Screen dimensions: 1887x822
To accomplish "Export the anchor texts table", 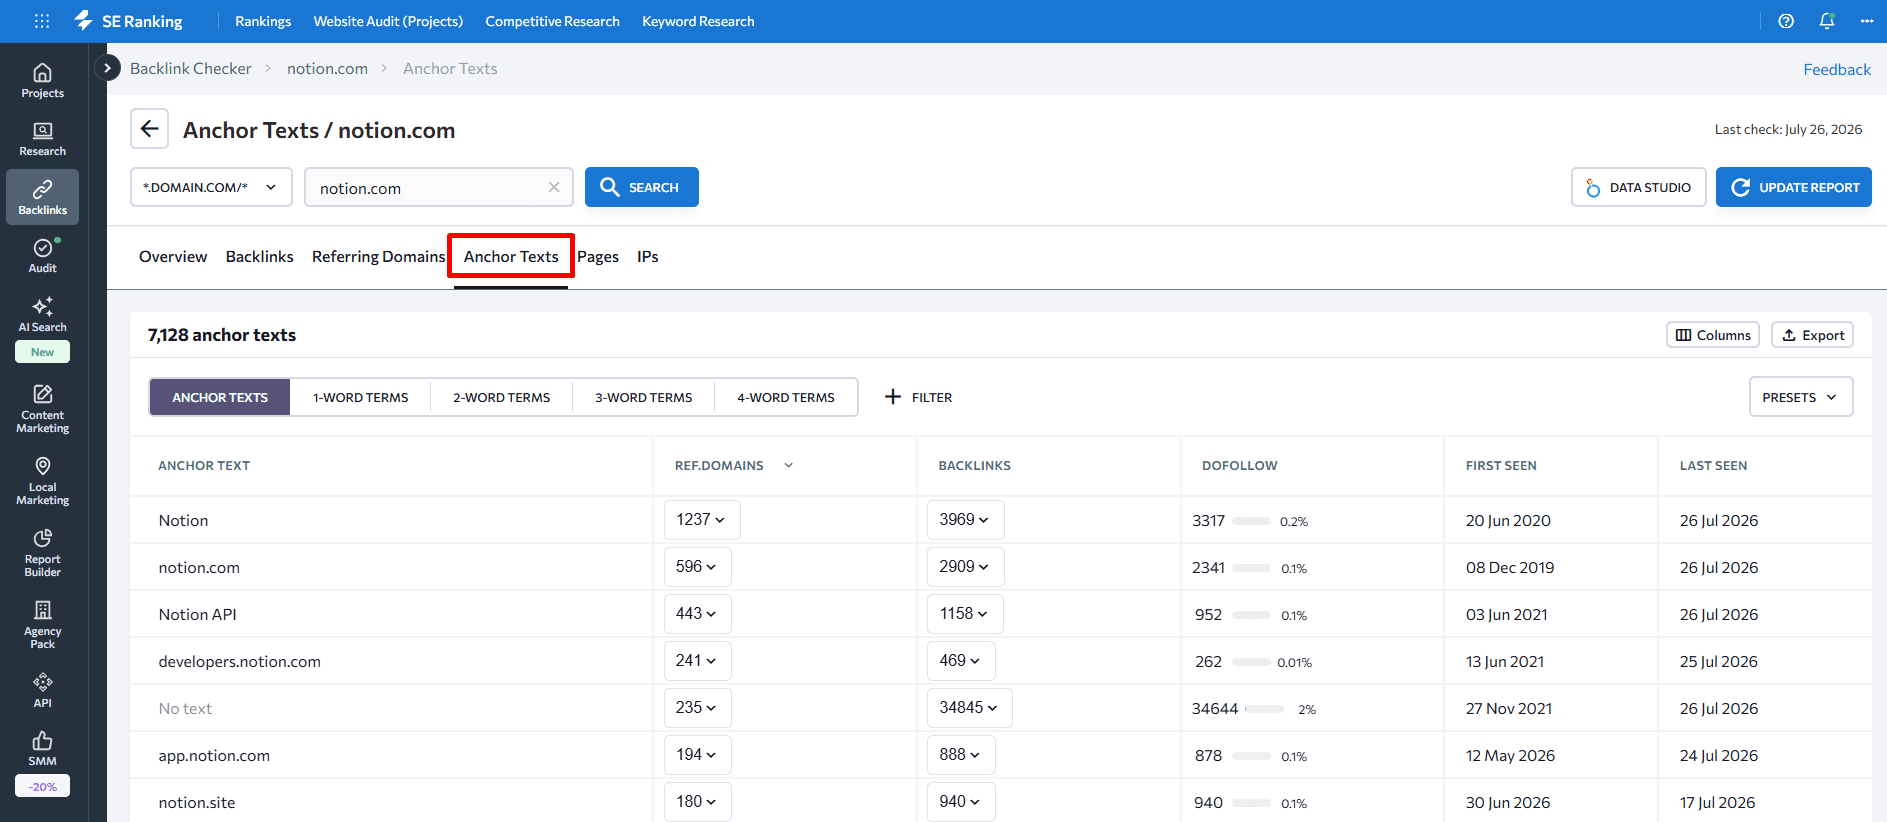I will [x=1812, y=335].
